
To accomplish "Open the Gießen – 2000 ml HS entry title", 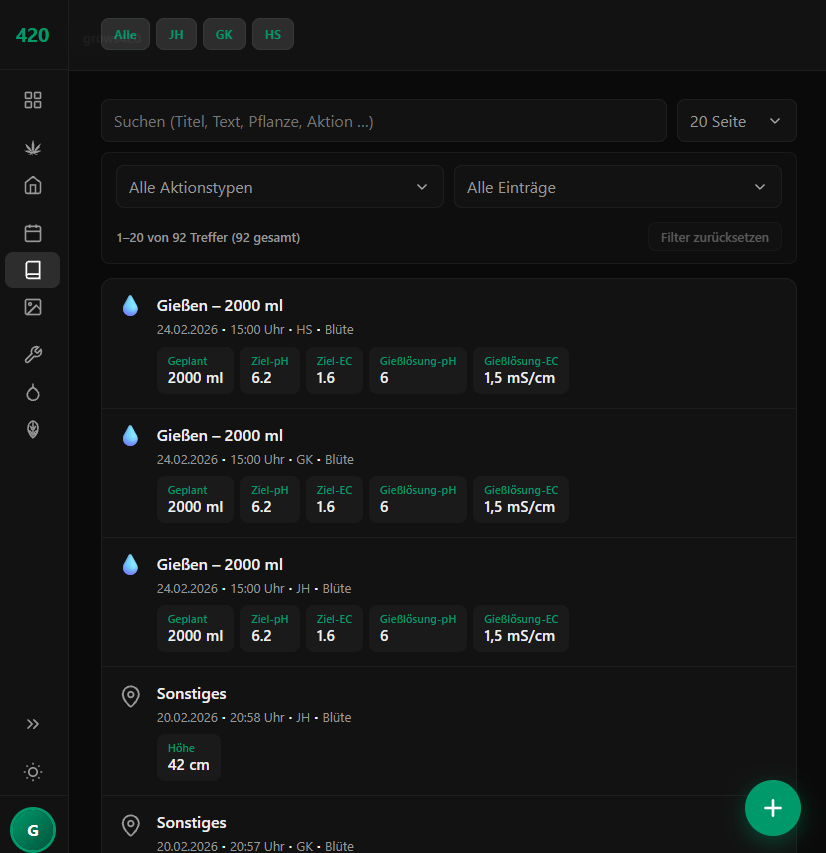I will pyautogui.click(x=220, y=306).
